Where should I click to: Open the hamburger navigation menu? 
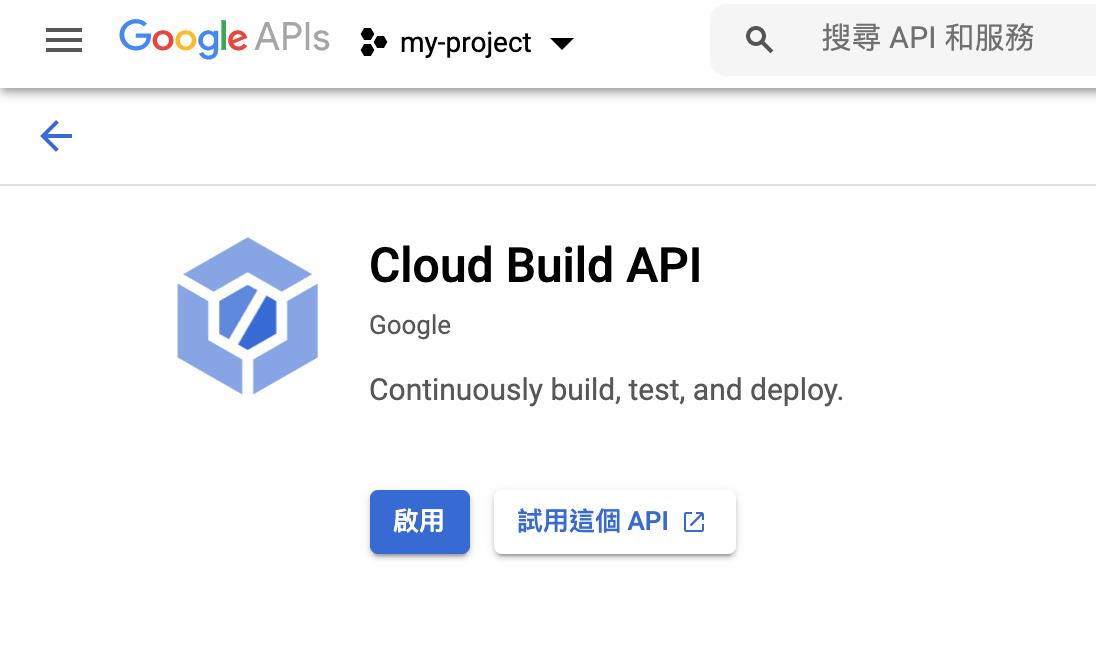click(64, 41)
